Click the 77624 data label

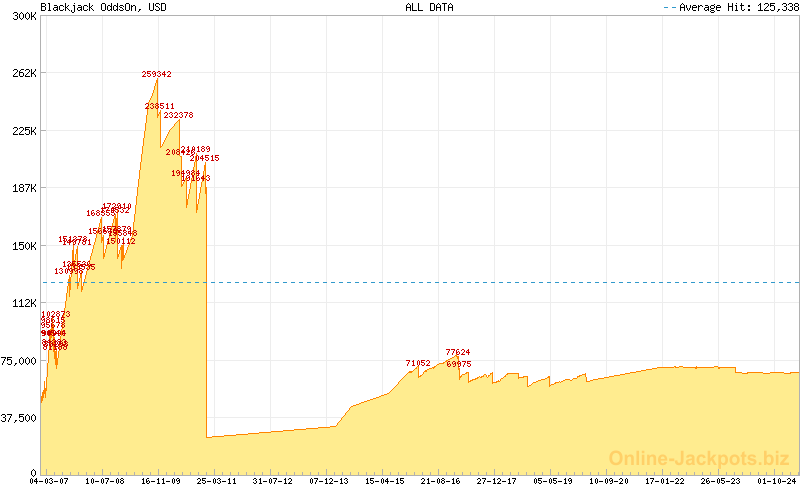pos(458,352)
